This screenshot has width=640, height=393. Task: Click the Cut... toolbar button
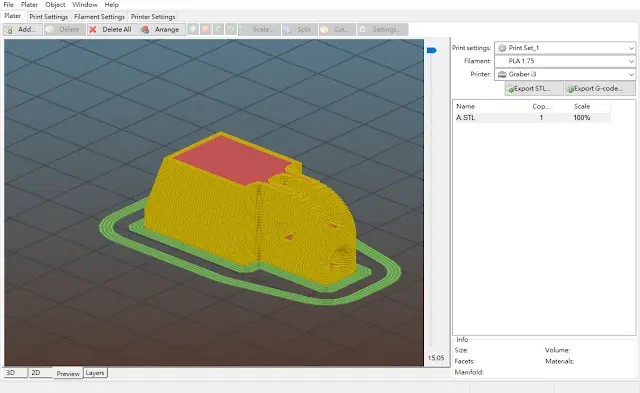337,29
